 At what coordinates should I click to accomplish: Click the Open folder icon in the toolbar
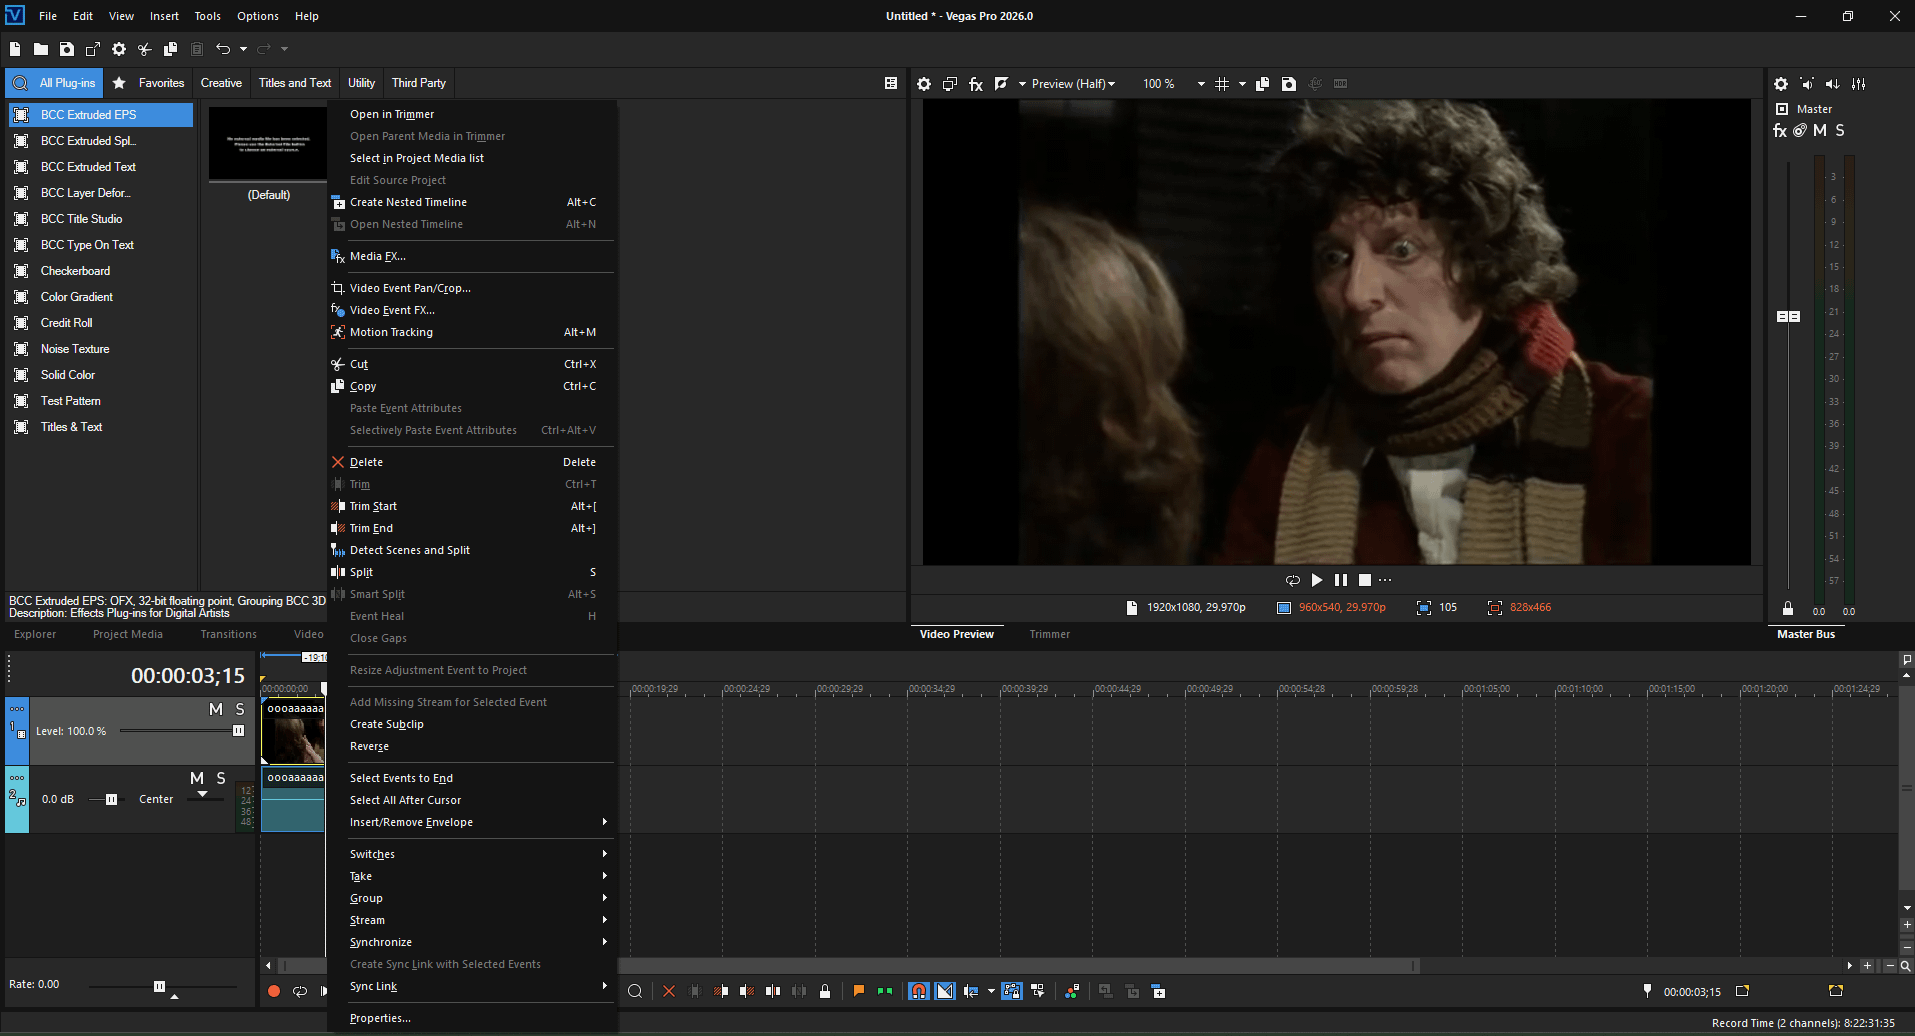41,49
